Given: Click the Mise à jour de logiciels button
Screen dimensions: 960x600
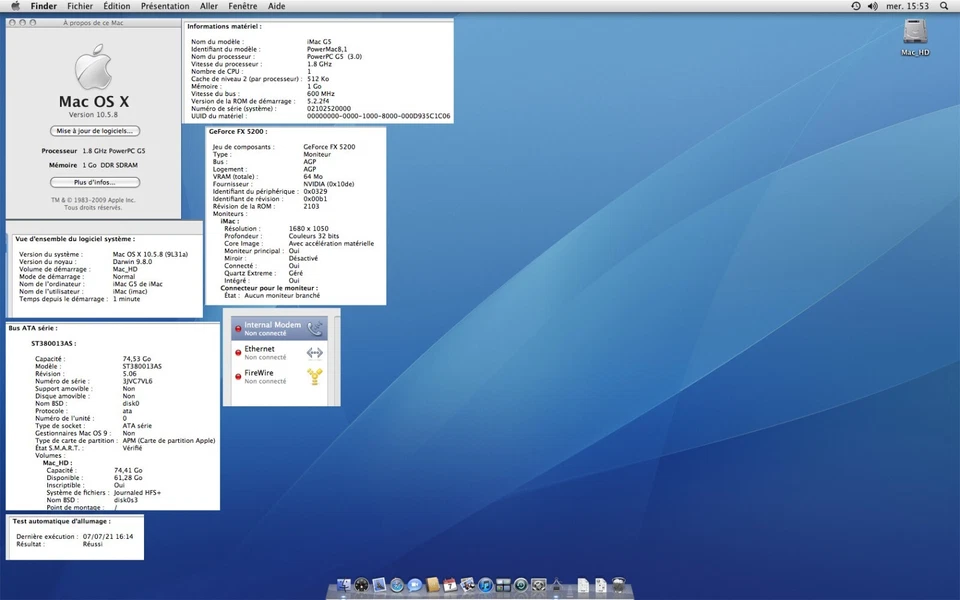Looking at the screenshot, I should (95, 131).
